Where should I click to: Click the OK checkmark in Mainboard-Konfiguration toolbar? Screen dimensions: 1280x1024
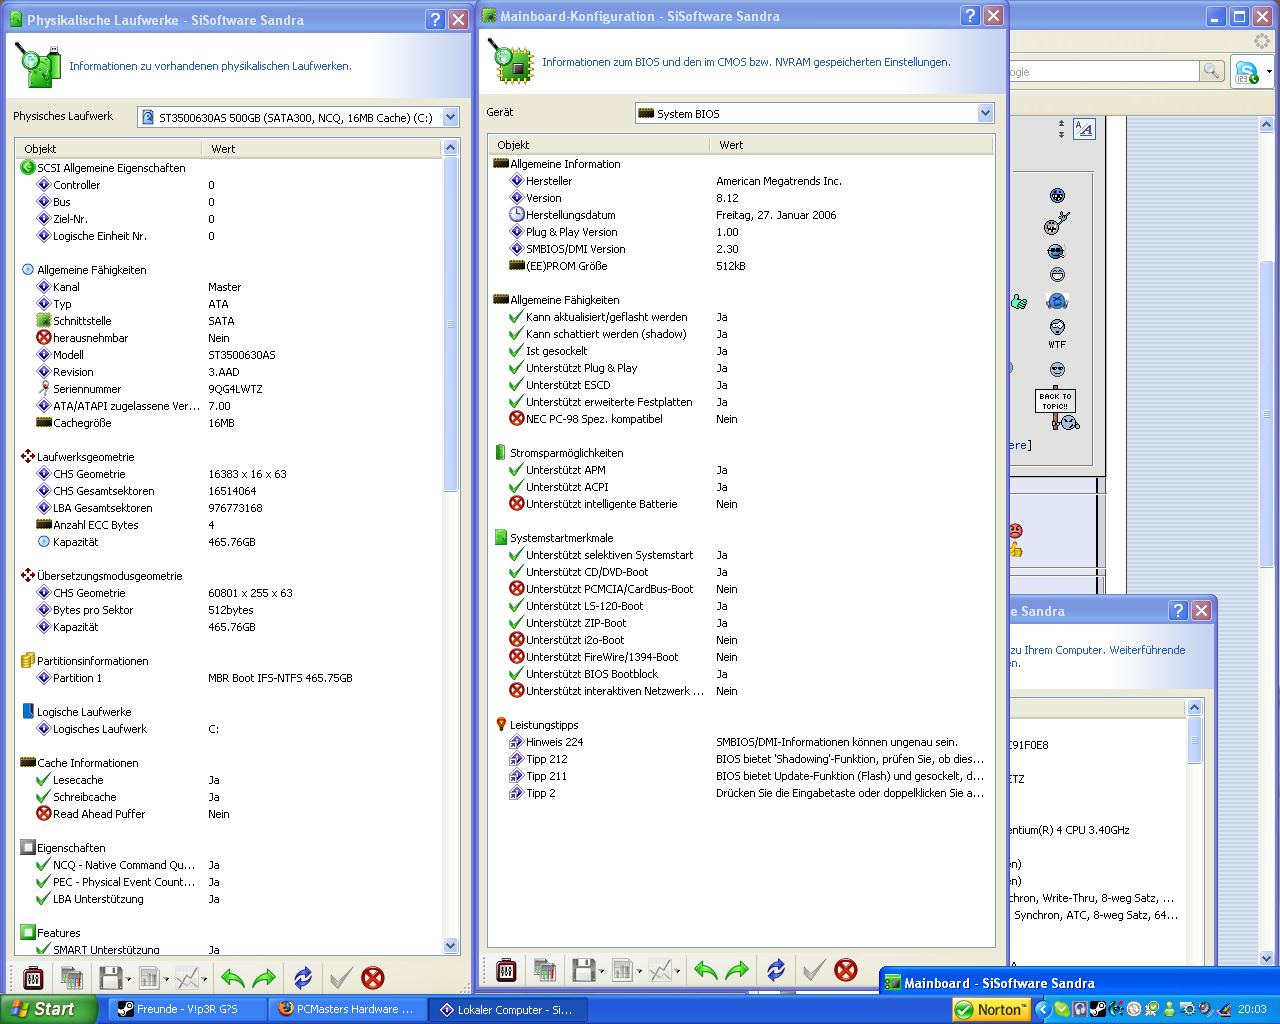(x=814, y=969)
